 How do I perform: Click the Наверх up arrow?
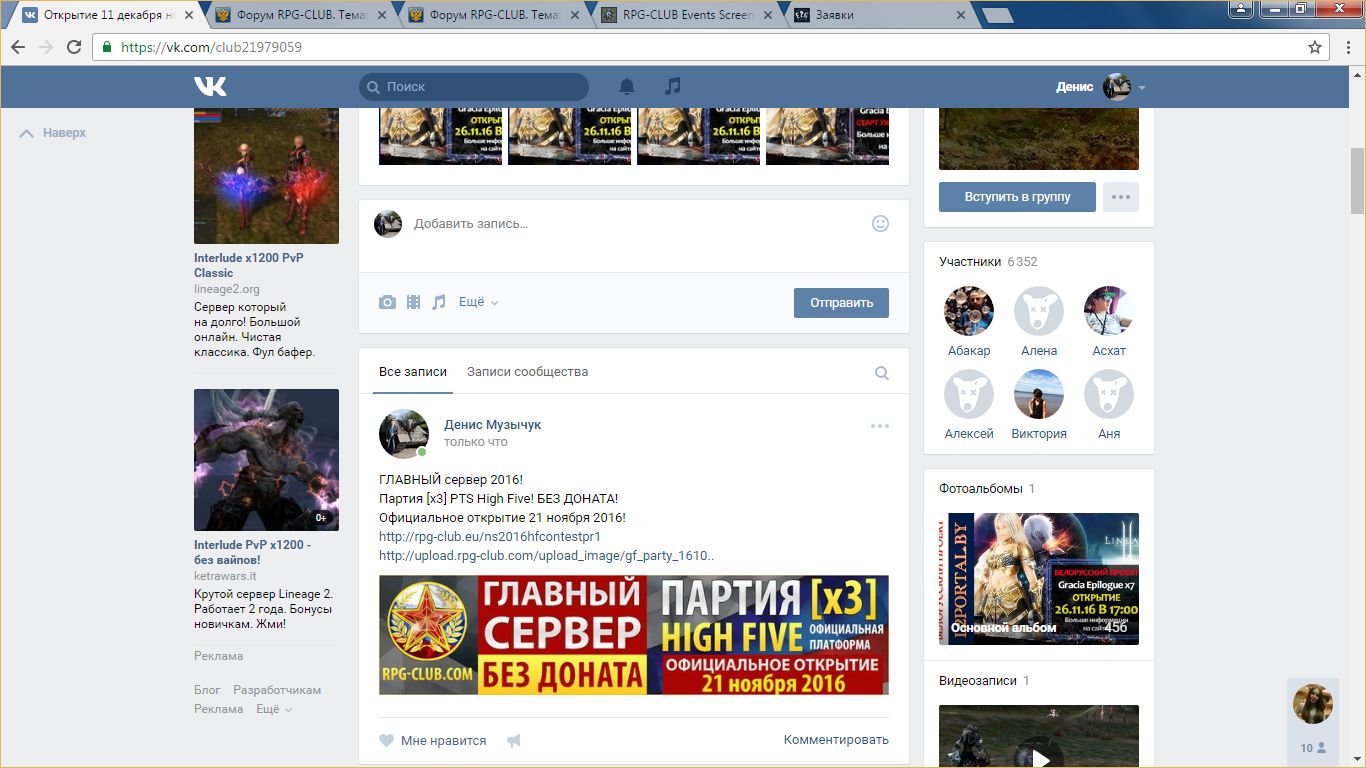[x=27, y=133]
